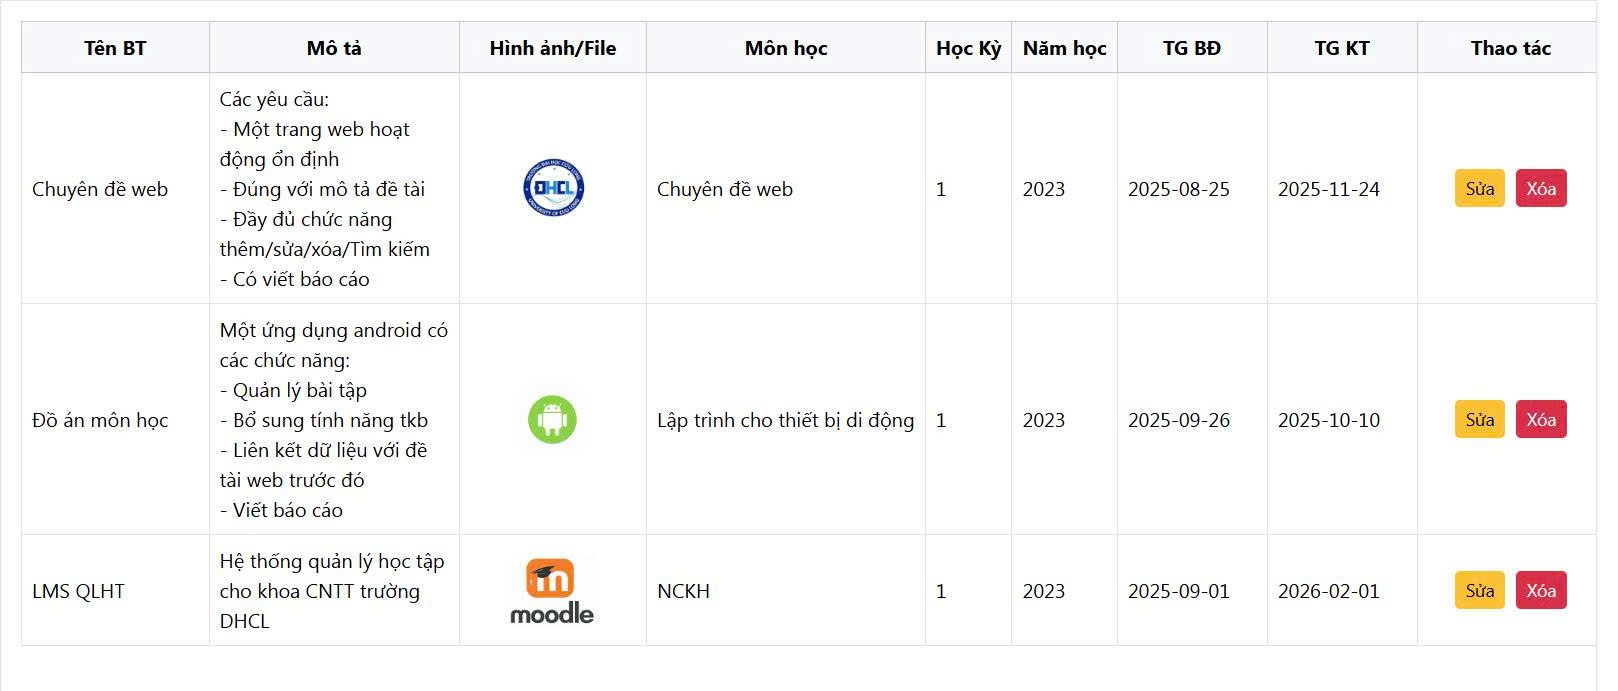
Task: Click the end date 2026-02-01 cell
Action: click(x=1329, y=591)
